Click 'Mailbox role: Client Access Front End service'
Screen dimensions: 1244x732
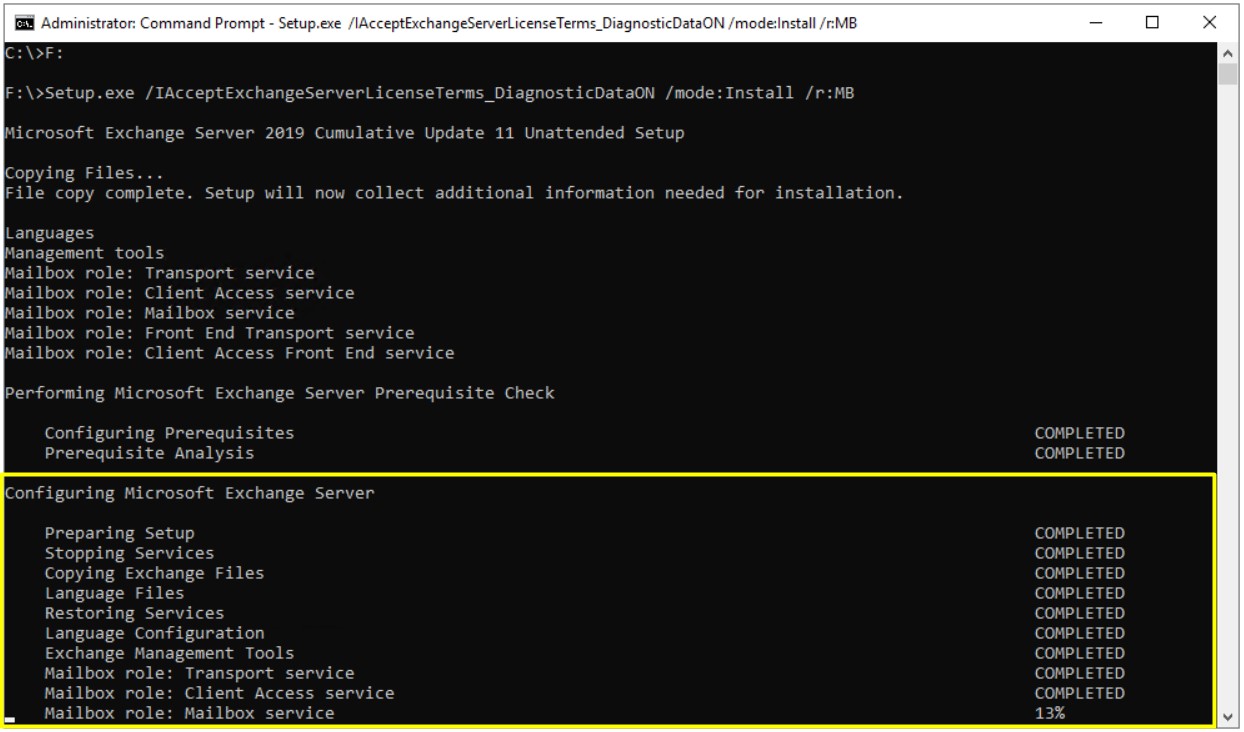pyautogui.click(x=230, y=352)
